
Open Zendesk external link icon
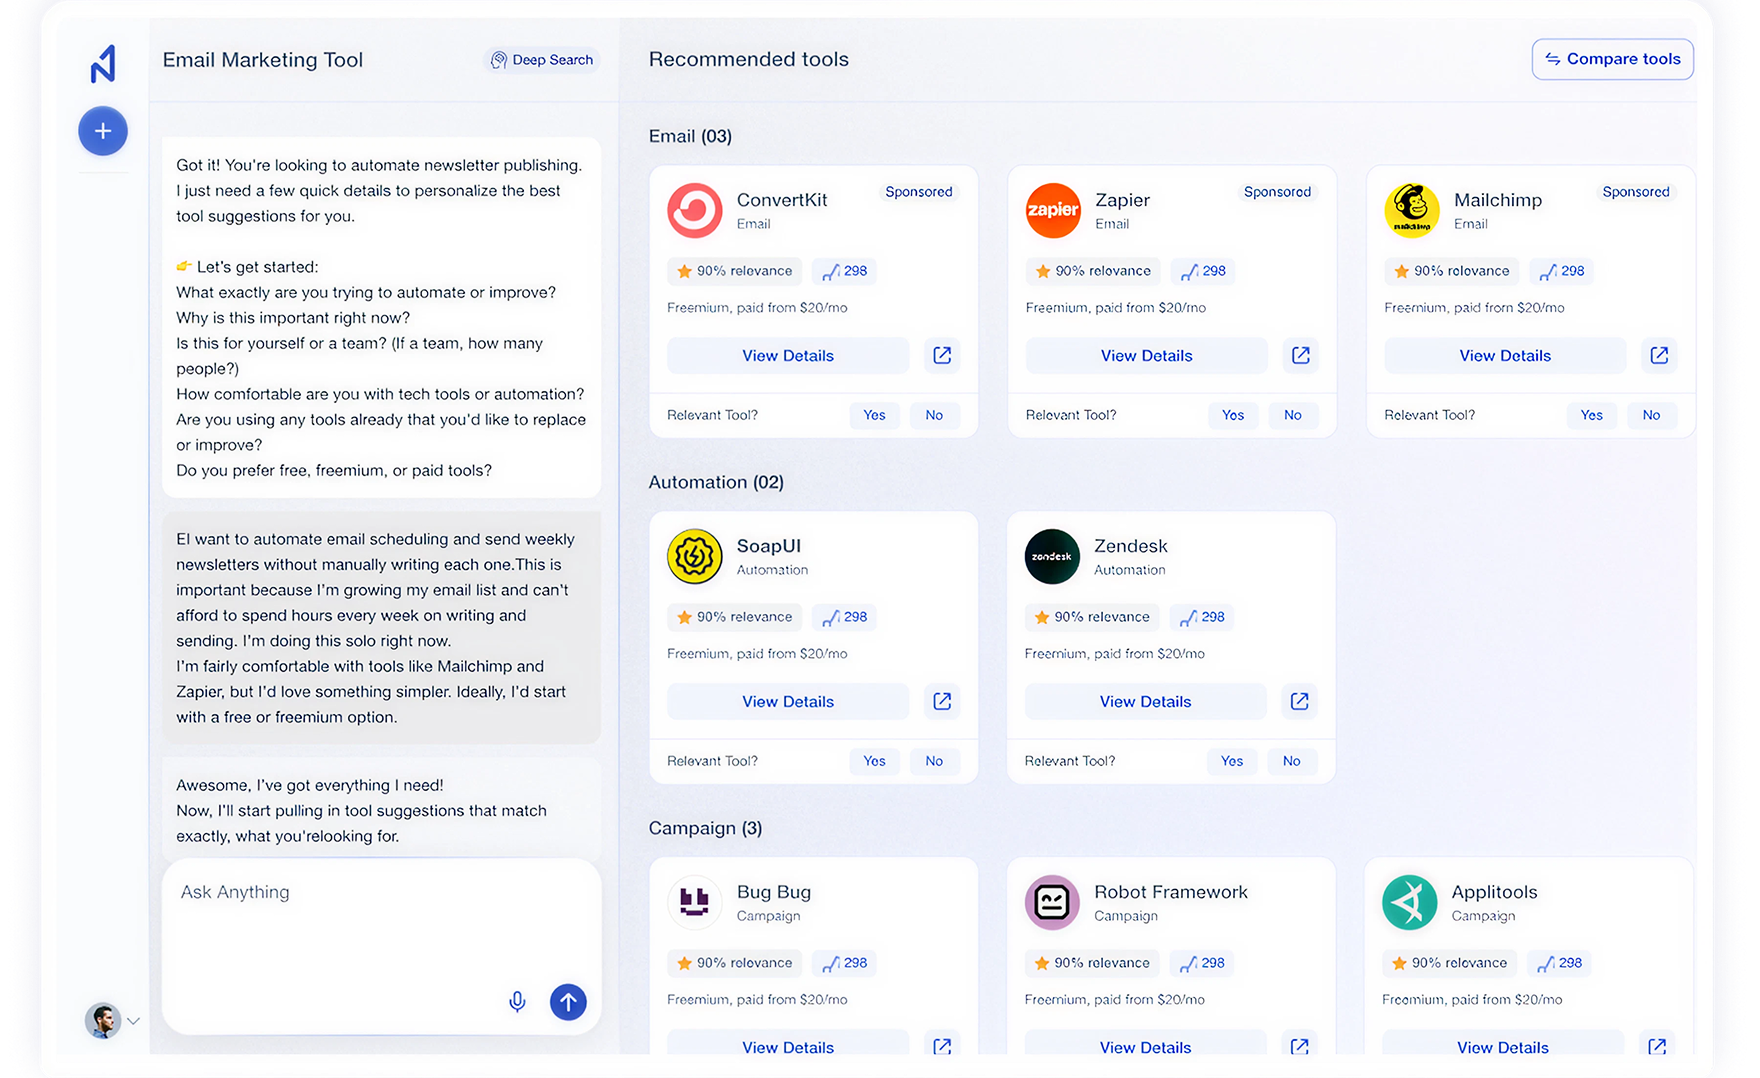click(x=1299, y=701)
